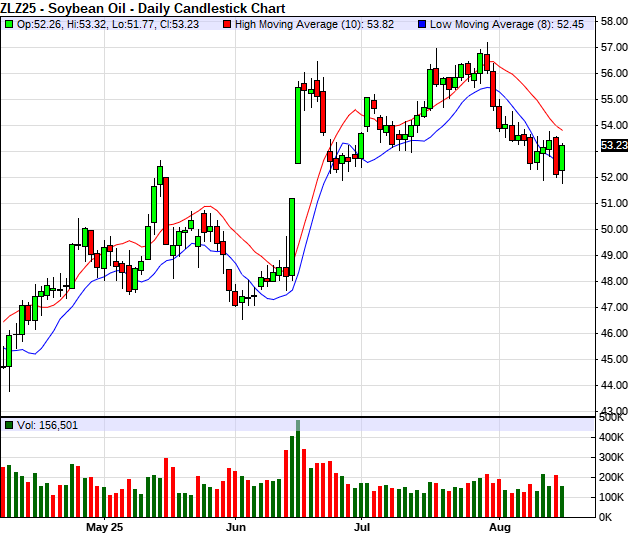
Task: Click the Vol: 156,501 volume label
Action: click(47, 425)
